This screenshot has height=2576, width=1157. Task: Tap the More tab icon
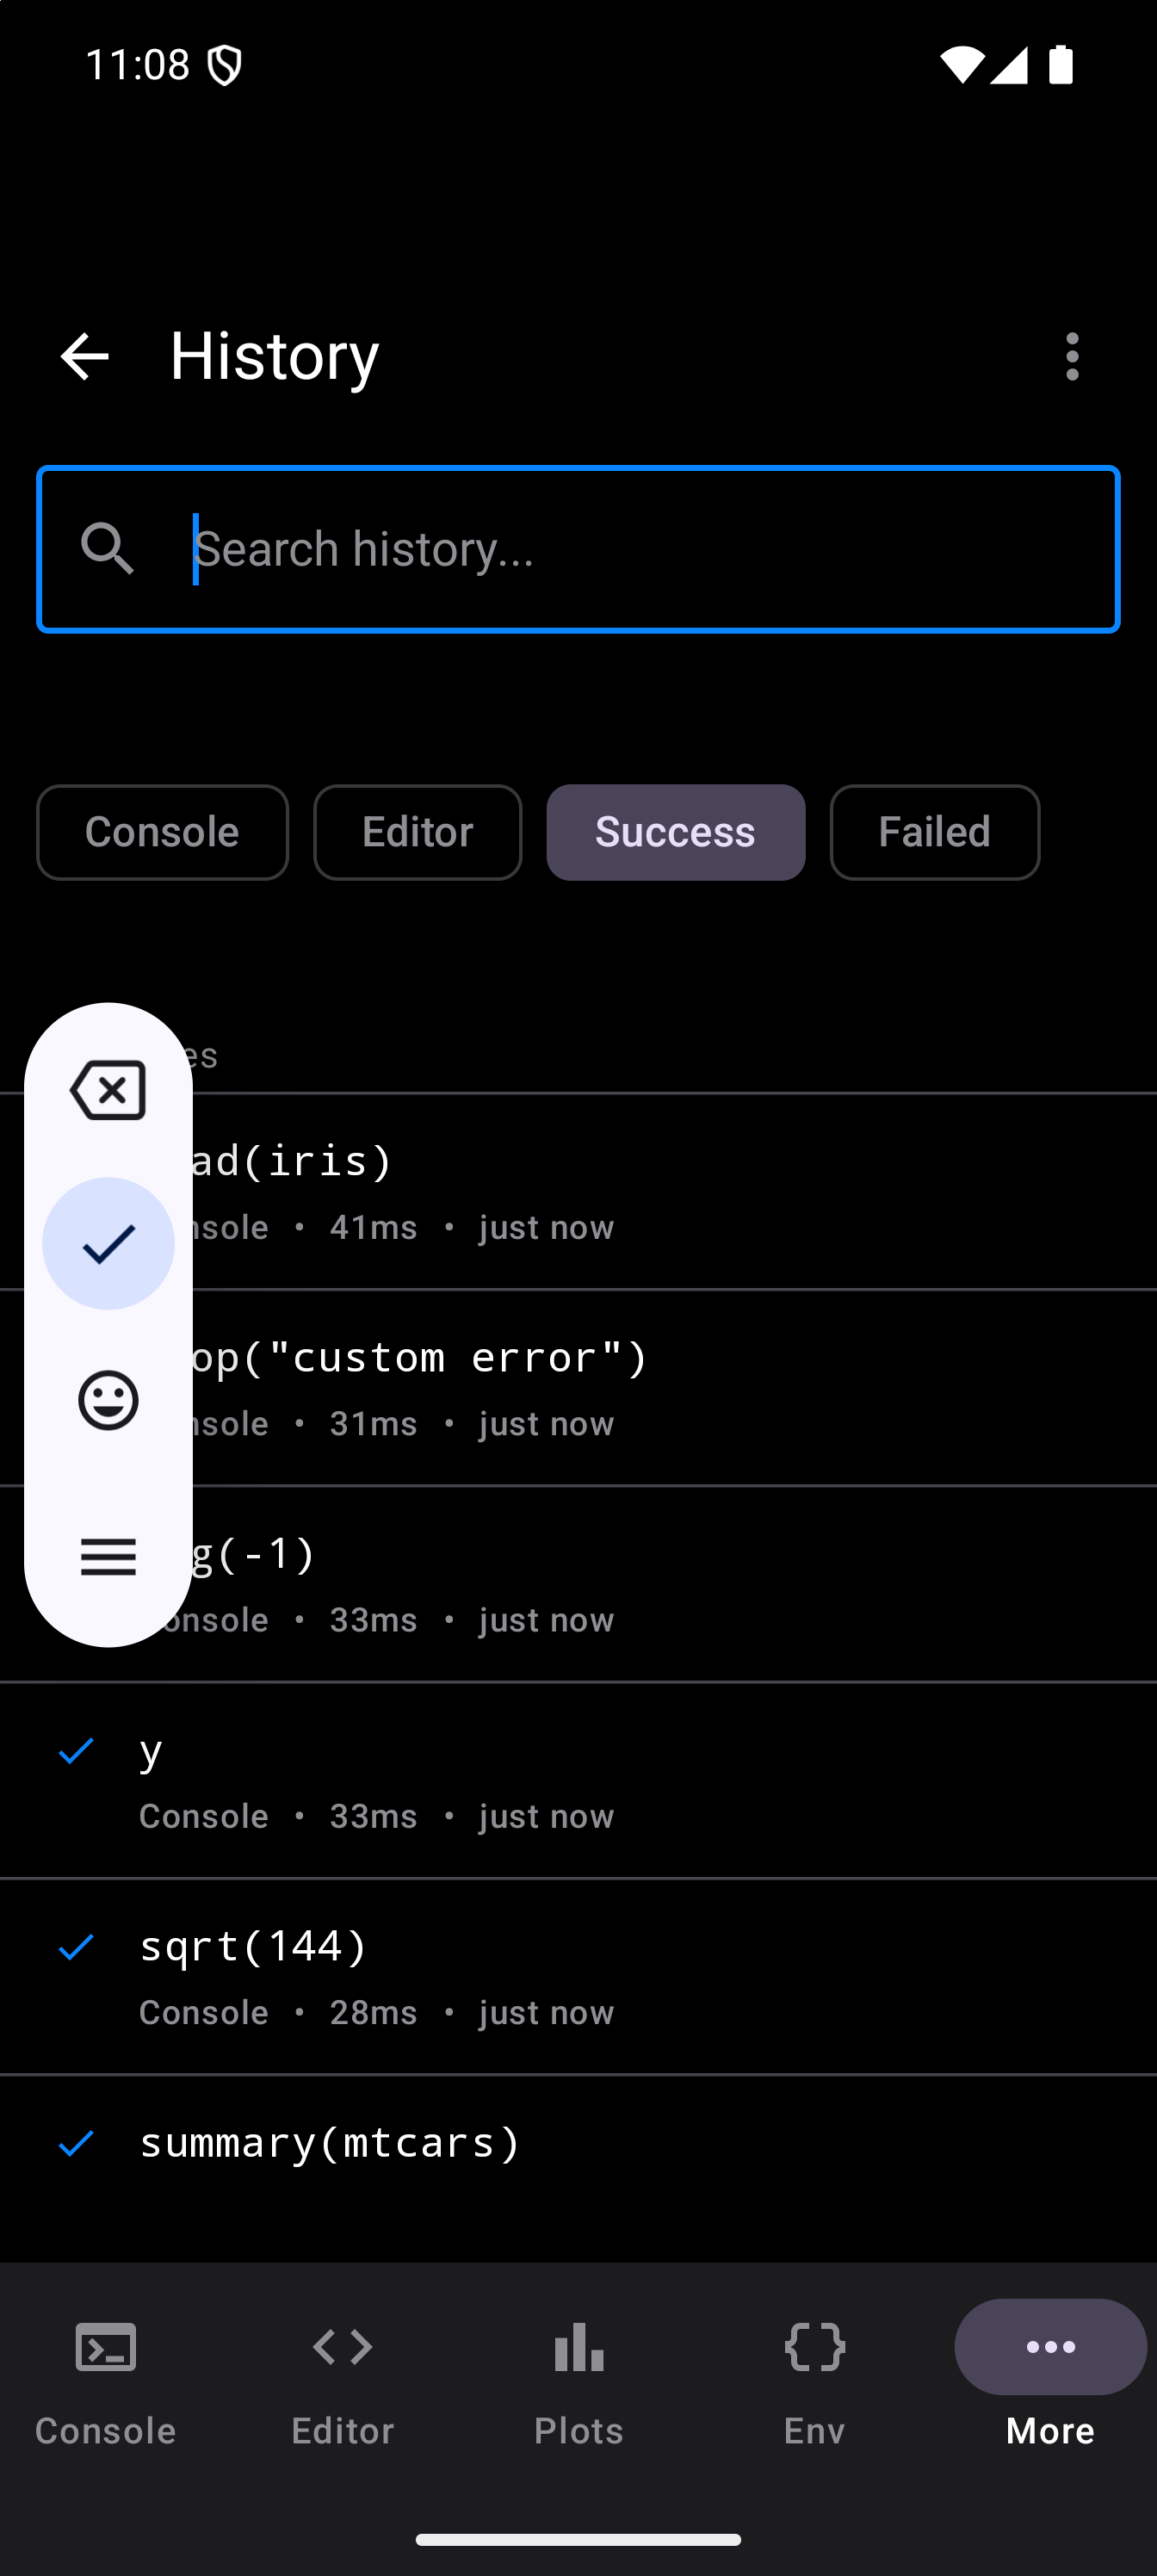(x=1050, y=2347)
